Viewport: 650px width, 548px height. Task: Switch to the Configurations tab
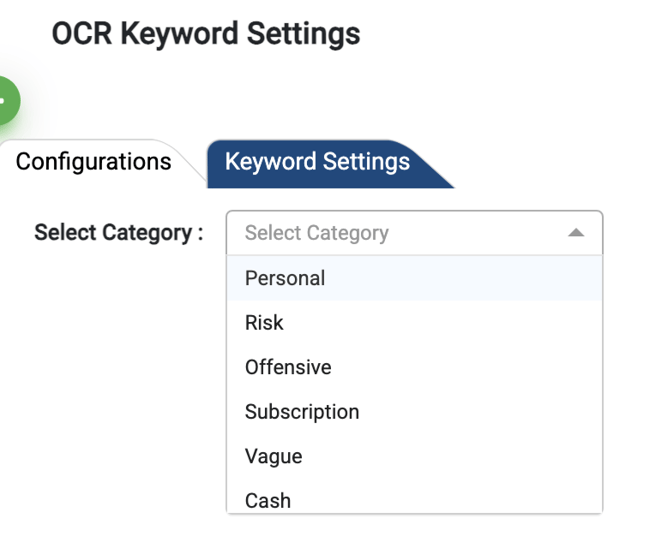(x=93, y=162)
